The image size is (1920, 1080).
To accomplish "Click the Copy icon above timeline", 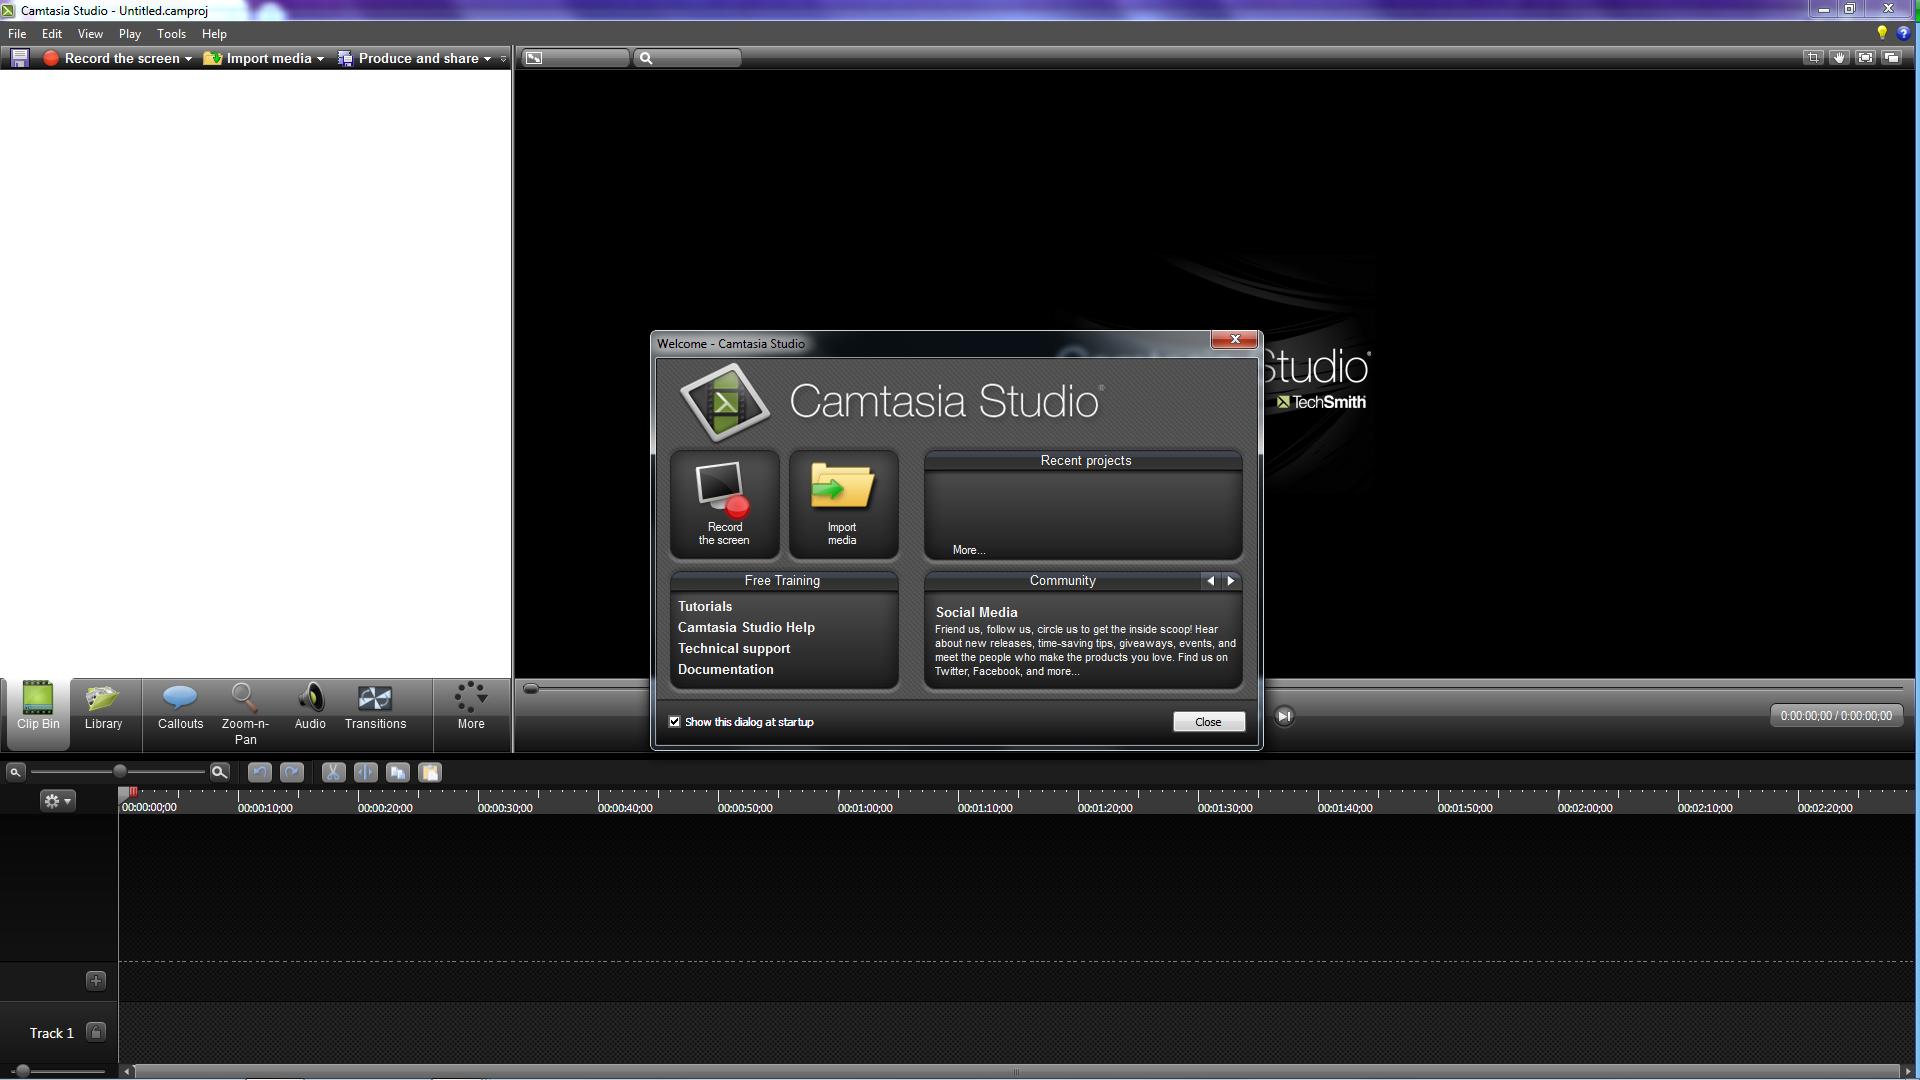I will pos(398,772).
